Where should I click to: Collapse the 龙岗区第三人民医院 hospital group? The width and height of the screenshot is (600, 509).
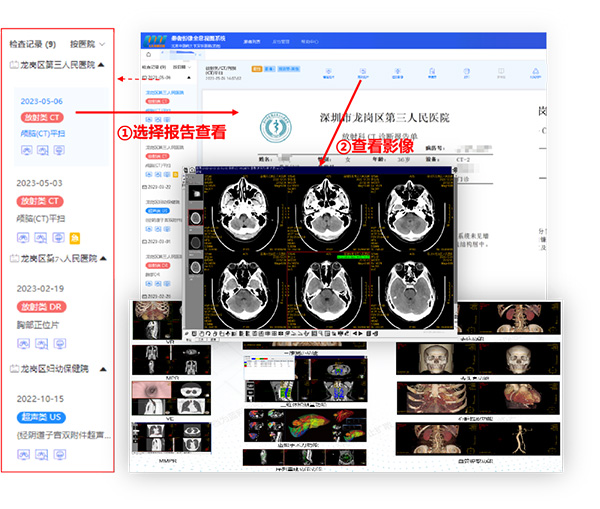click(103, 65)
